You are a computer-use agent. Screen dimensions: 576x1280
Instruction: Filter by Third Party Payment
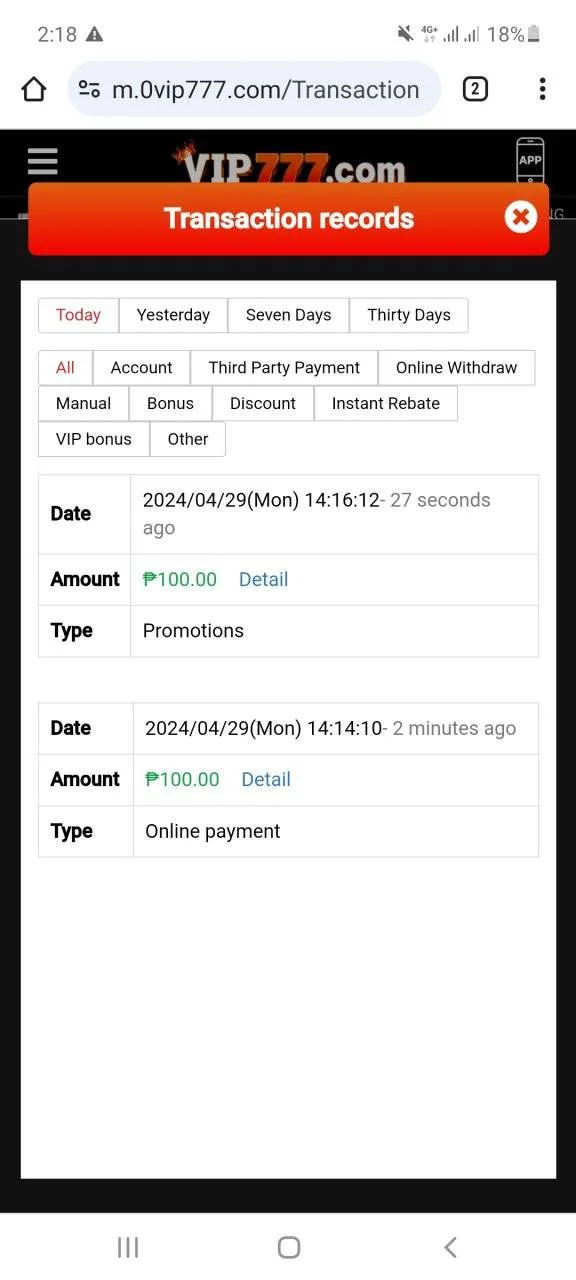click(284, 368)
